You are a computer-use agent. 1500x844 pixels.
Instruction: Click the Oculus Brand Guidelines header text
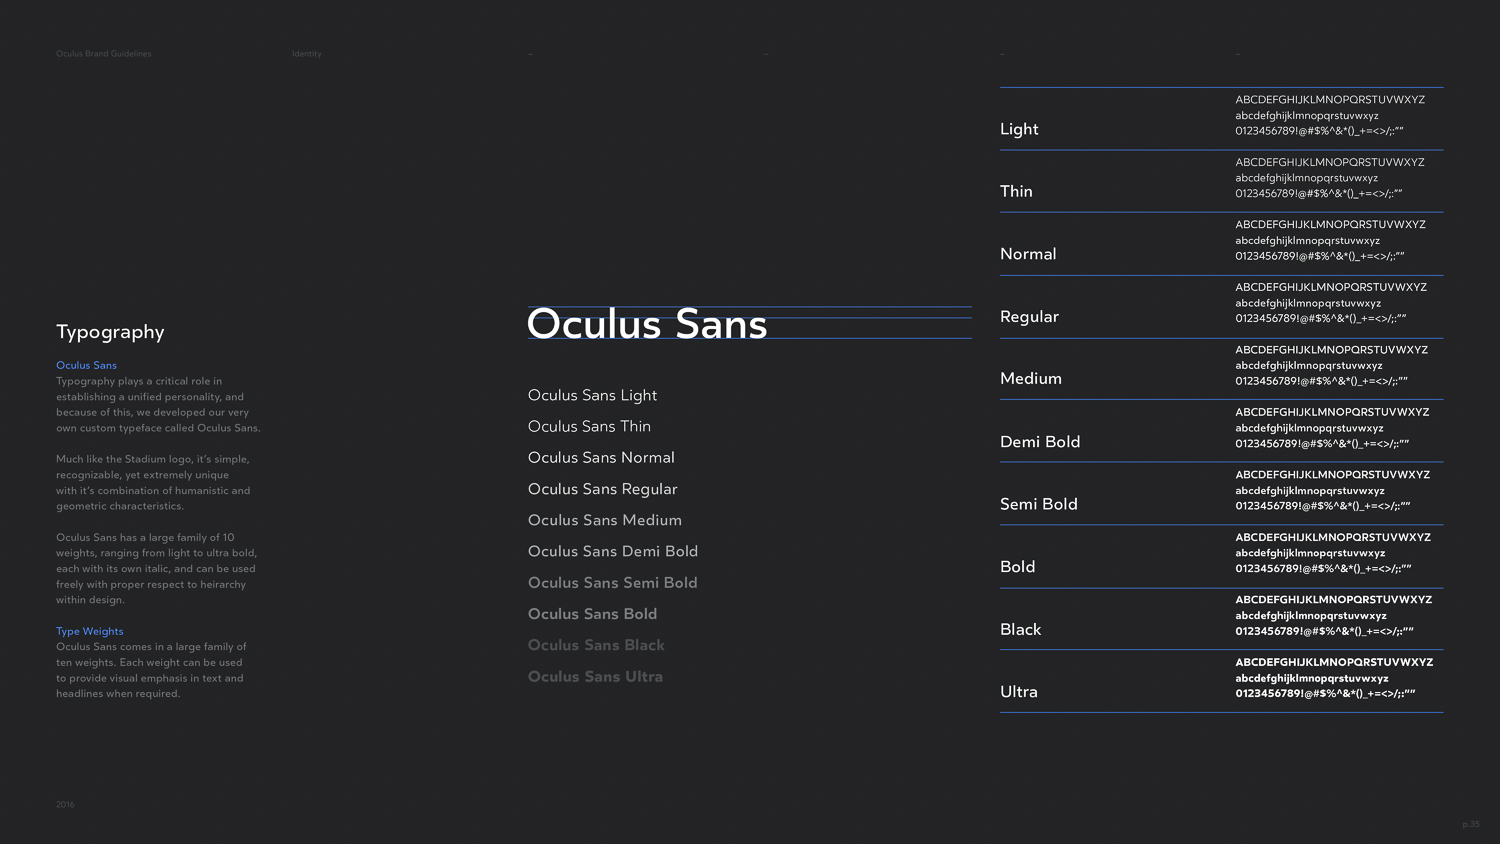click(103, 54)
